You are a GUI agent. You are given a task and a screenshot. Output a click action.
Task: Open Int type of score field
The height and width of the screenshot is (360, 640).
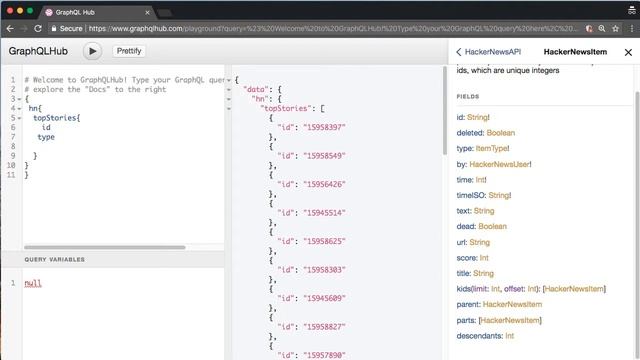coord(484,258)
